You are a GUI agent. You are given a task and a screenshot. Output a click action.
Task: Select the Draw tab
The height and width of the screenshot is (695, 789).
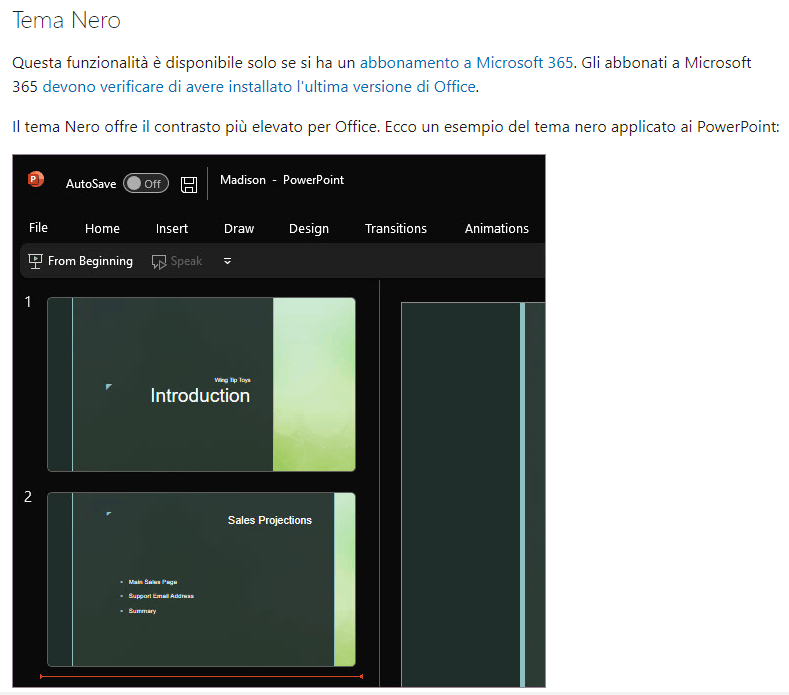pos(239,228)
